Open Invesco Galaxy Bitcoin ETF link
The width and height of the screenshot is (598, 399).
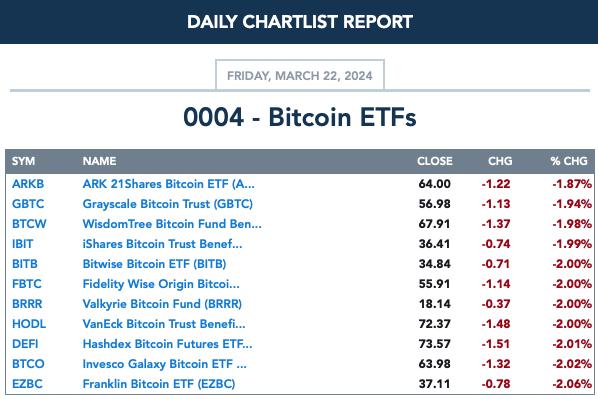coord(164,364)
